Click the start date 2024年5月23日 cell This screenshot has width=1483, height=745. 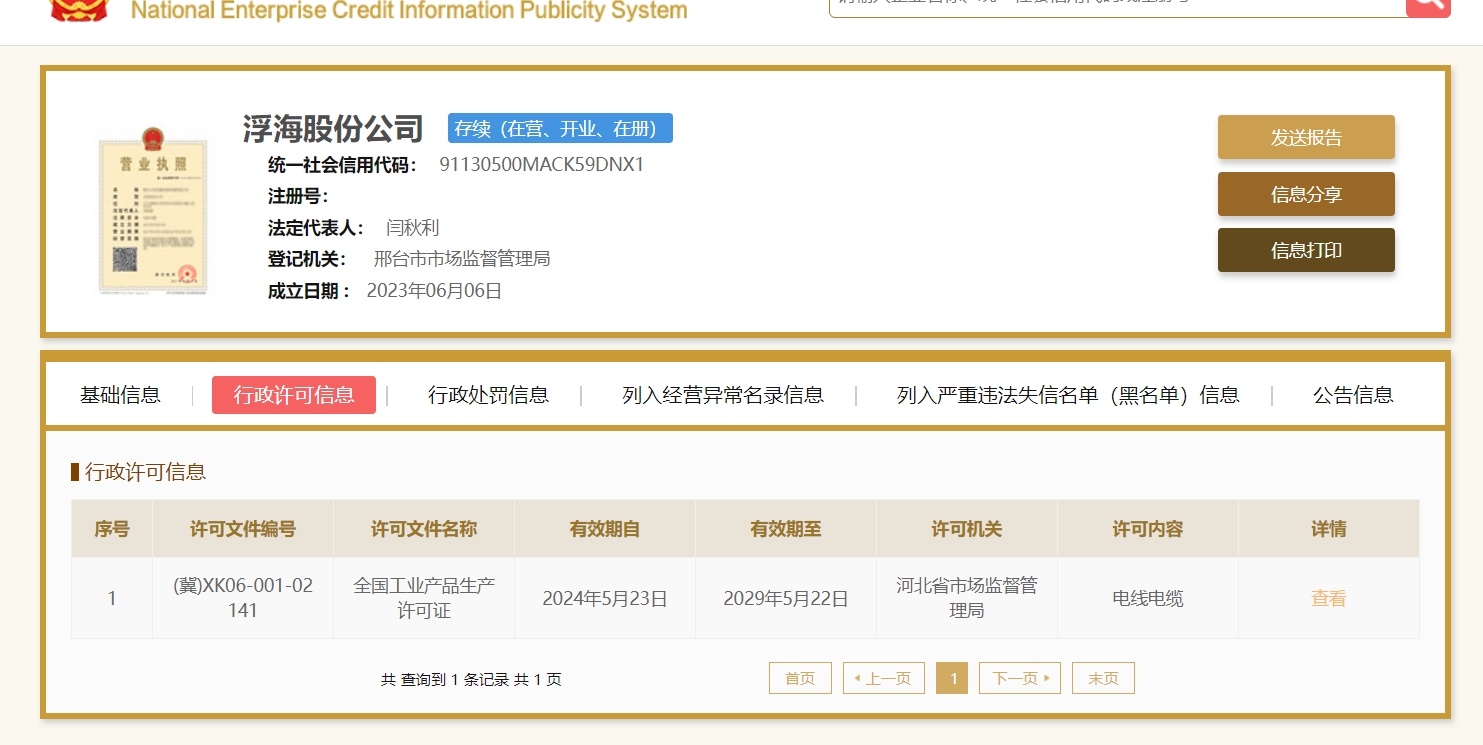[x=605, y=598]
